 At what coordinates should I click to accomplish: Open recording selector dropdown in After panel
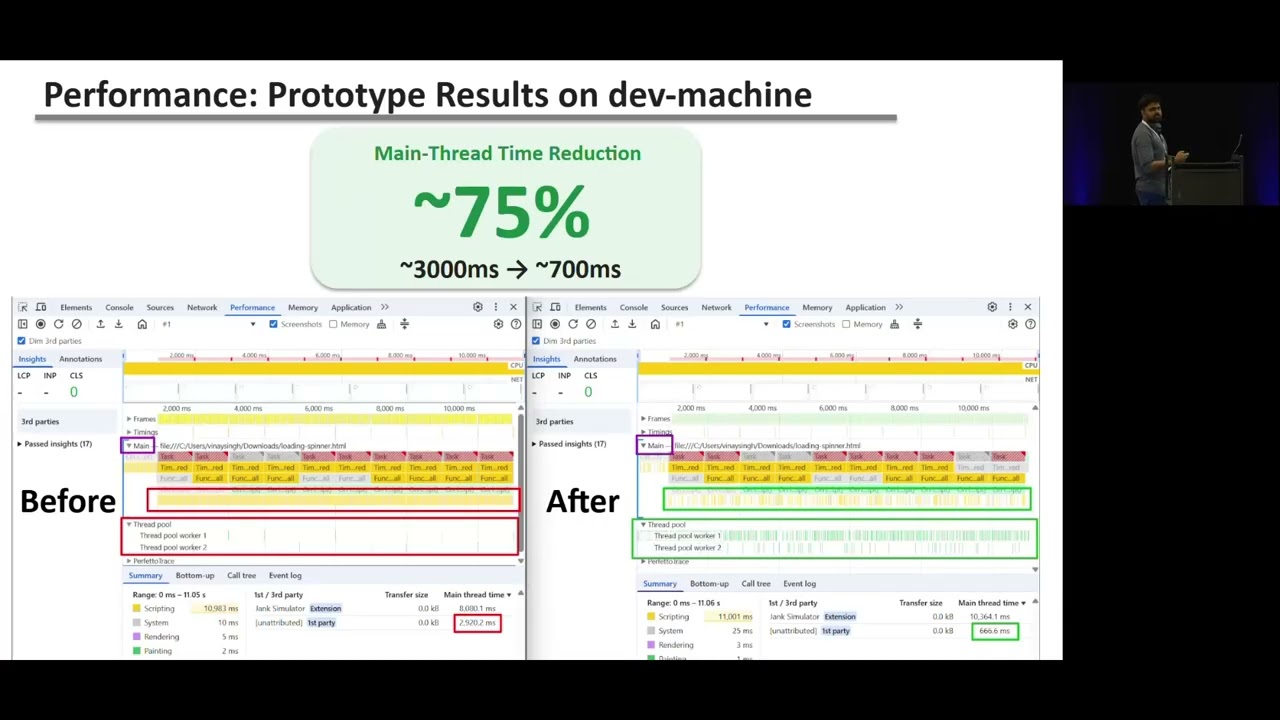722,324
